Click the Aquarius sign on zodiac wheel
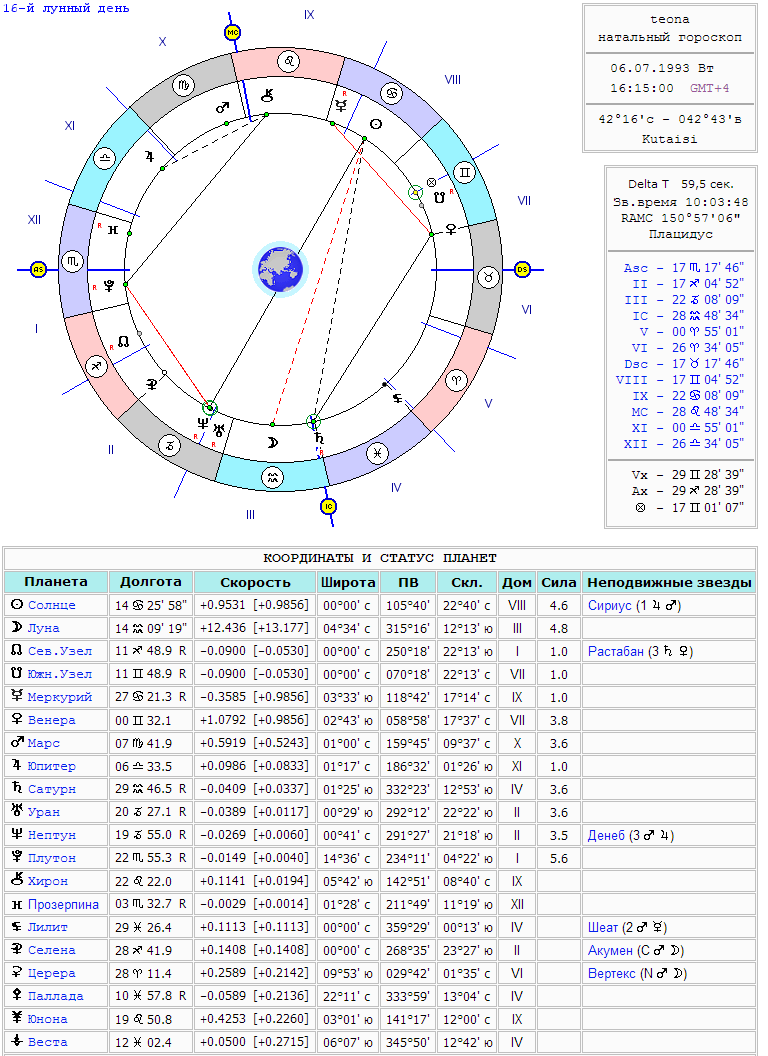Screen dimensions: 768x1056 [272, 478]
